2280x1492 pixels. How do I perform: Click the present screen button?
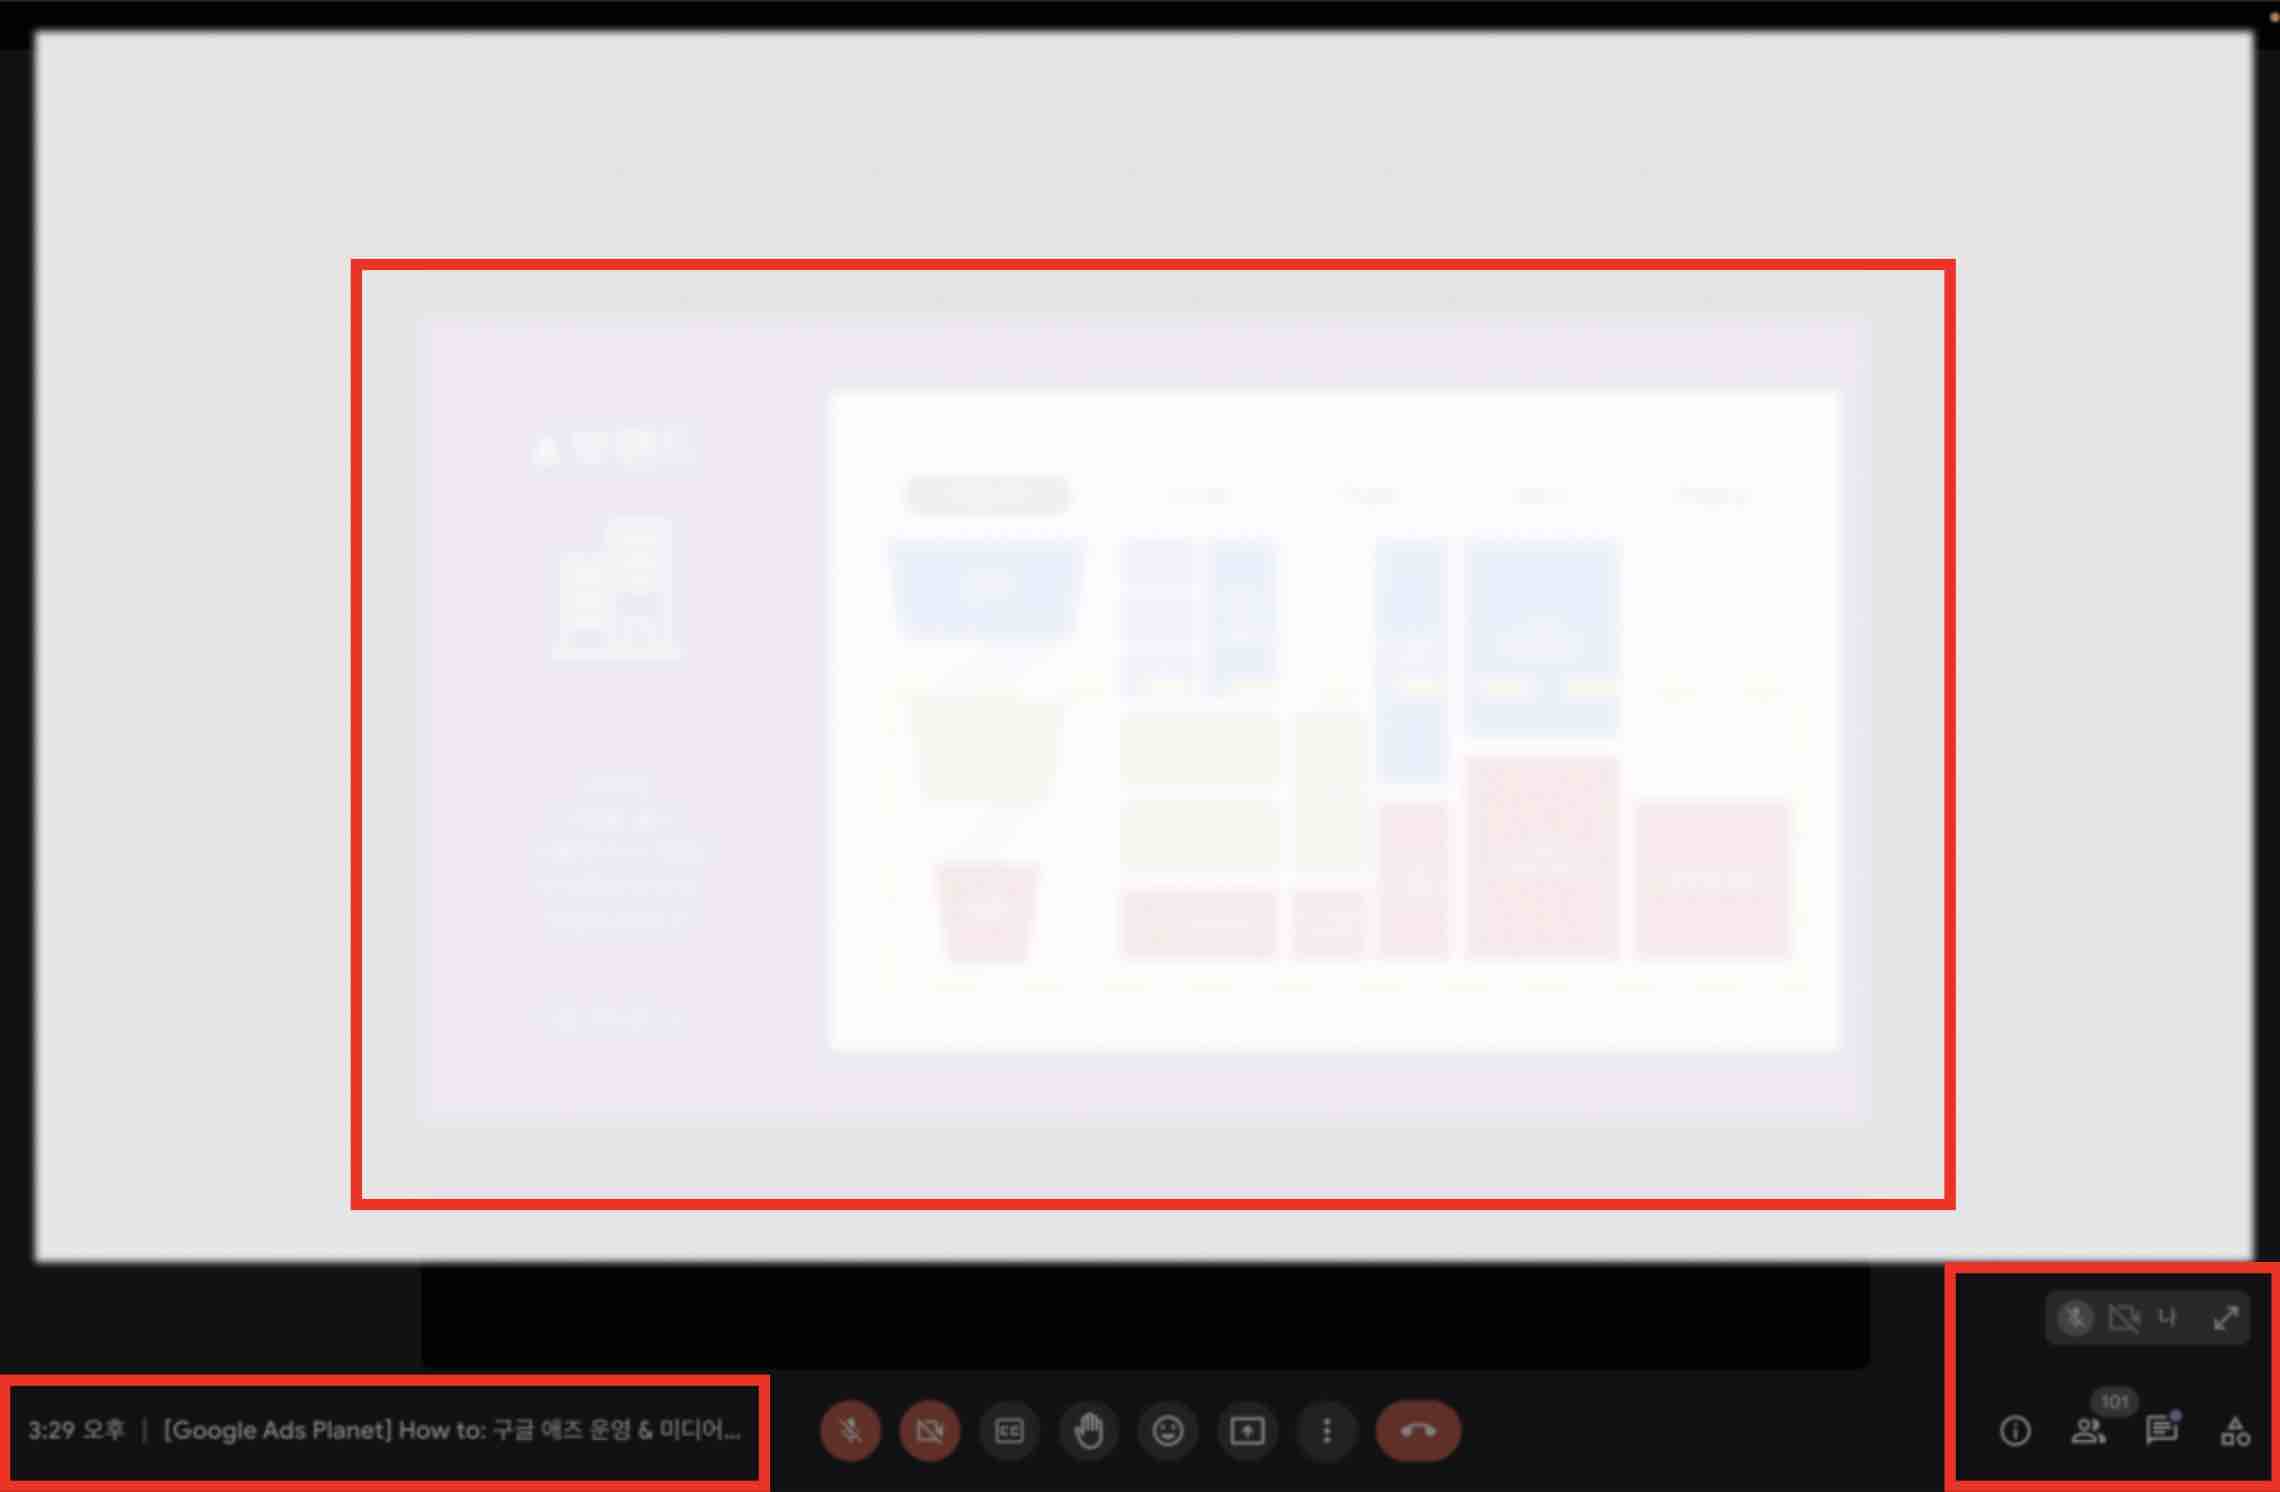coord(1247,1431)
